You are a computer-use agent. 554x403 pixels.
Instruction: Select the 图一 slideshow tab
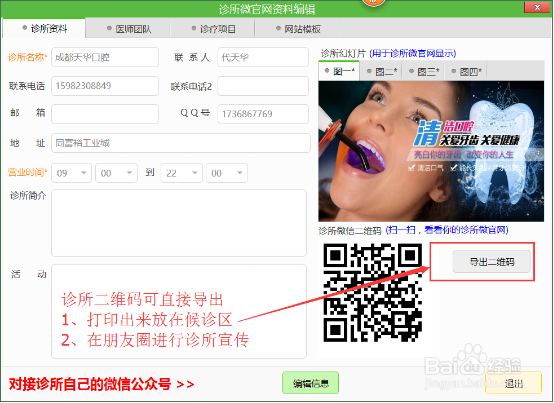[339, 71]
